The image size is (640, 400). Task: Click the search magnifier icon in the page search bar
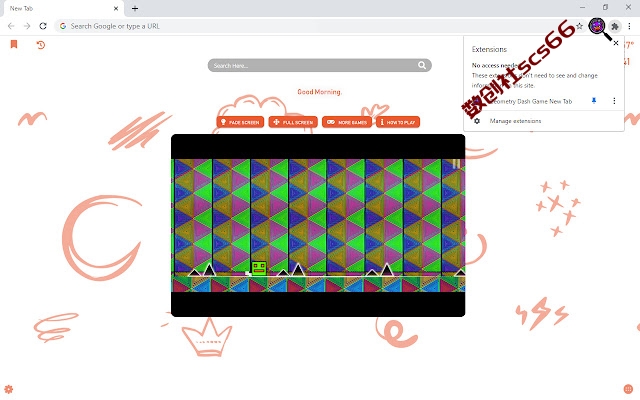(422, 65)
